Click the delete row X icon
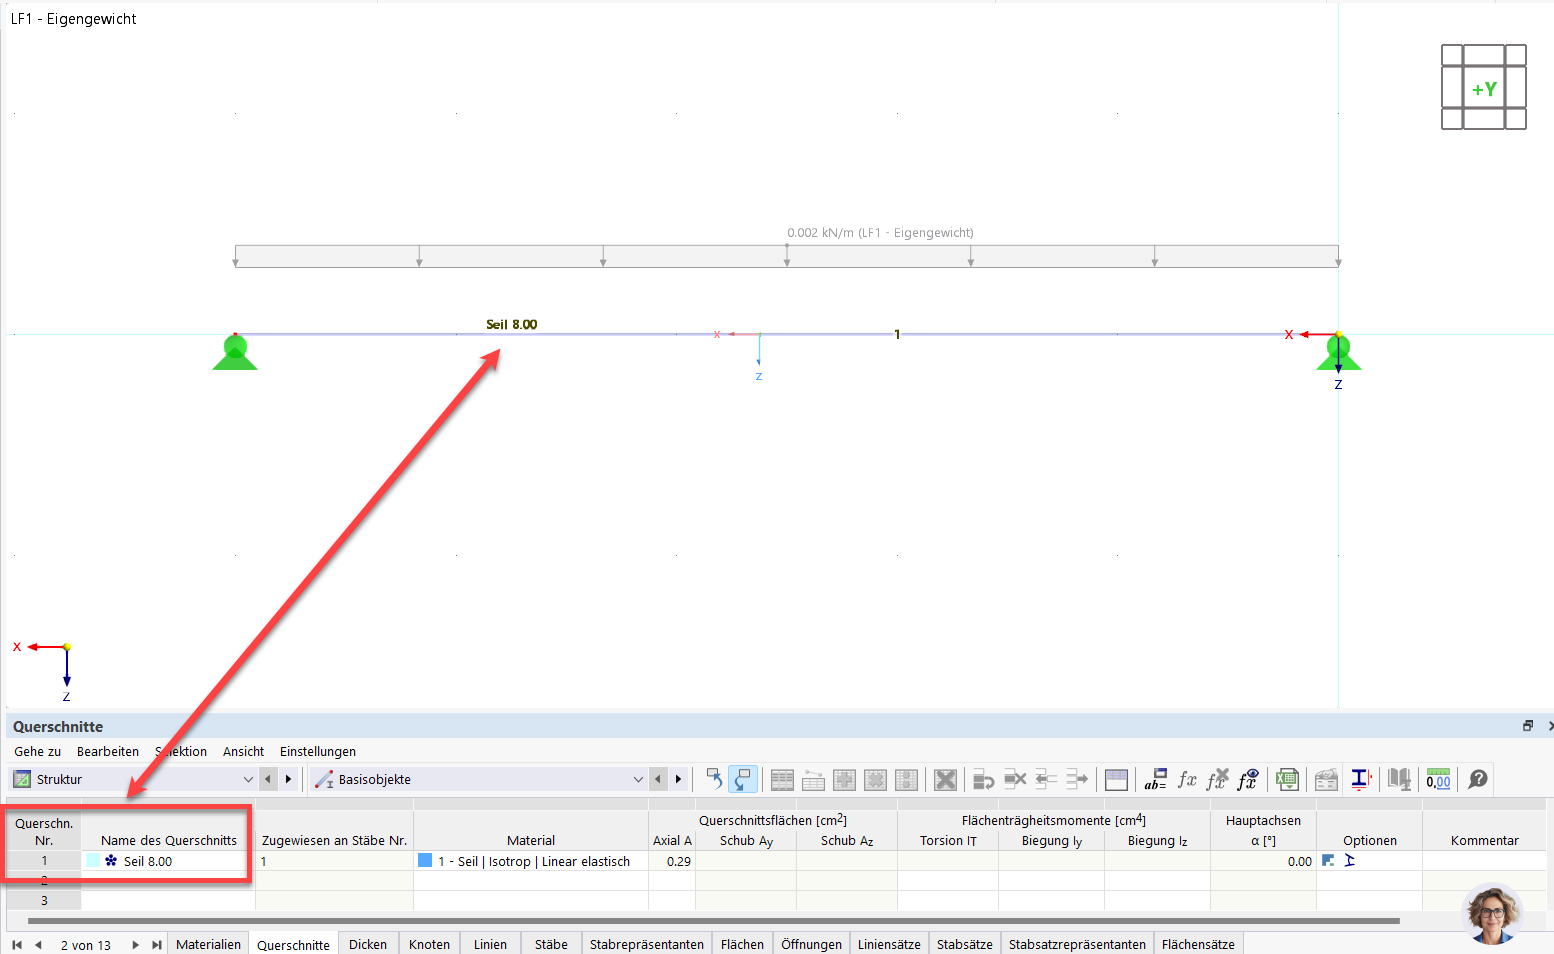Screen dimensions: 1554x954 click(x=1014, y=779)
